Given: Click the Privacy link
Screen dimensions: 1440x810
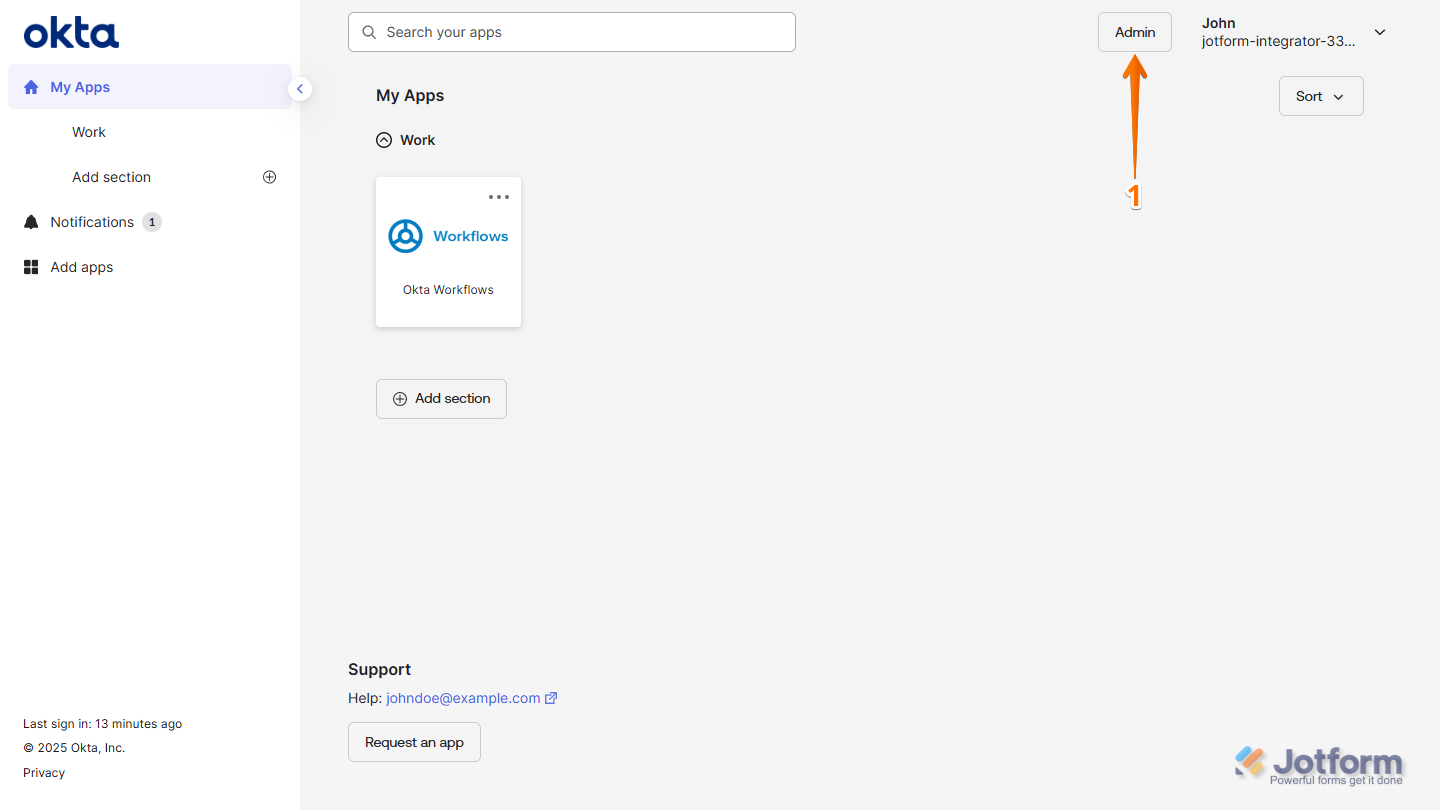Looking at the screenshot, I should [x=44, y=773].
